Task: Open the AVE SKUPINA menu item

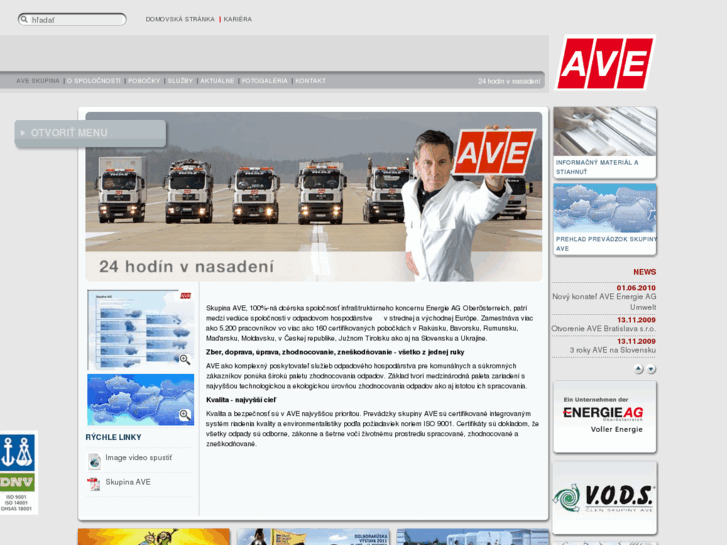Action: (38, 81)
